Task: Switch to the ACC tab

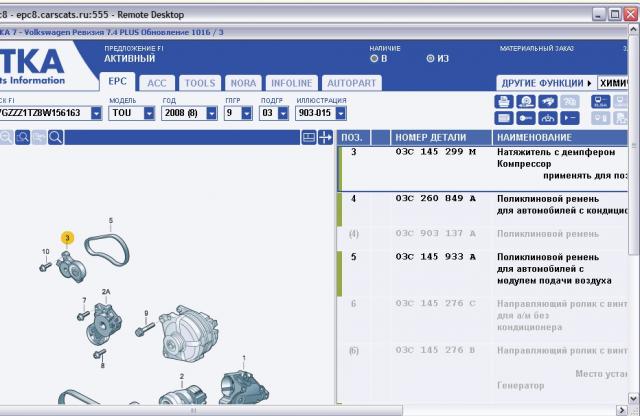Action: point(157,83)
